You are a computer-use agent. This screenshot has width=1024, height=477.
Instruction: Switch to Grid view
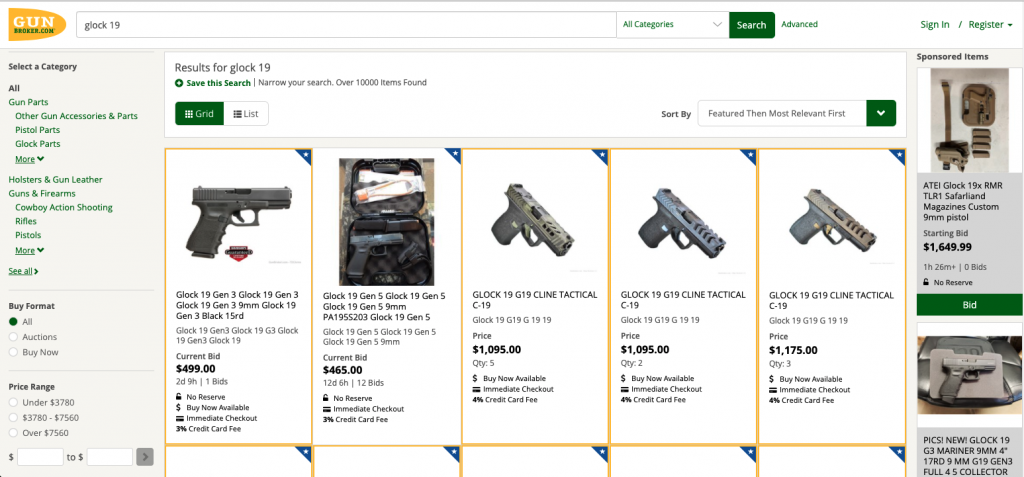(199, 114)
